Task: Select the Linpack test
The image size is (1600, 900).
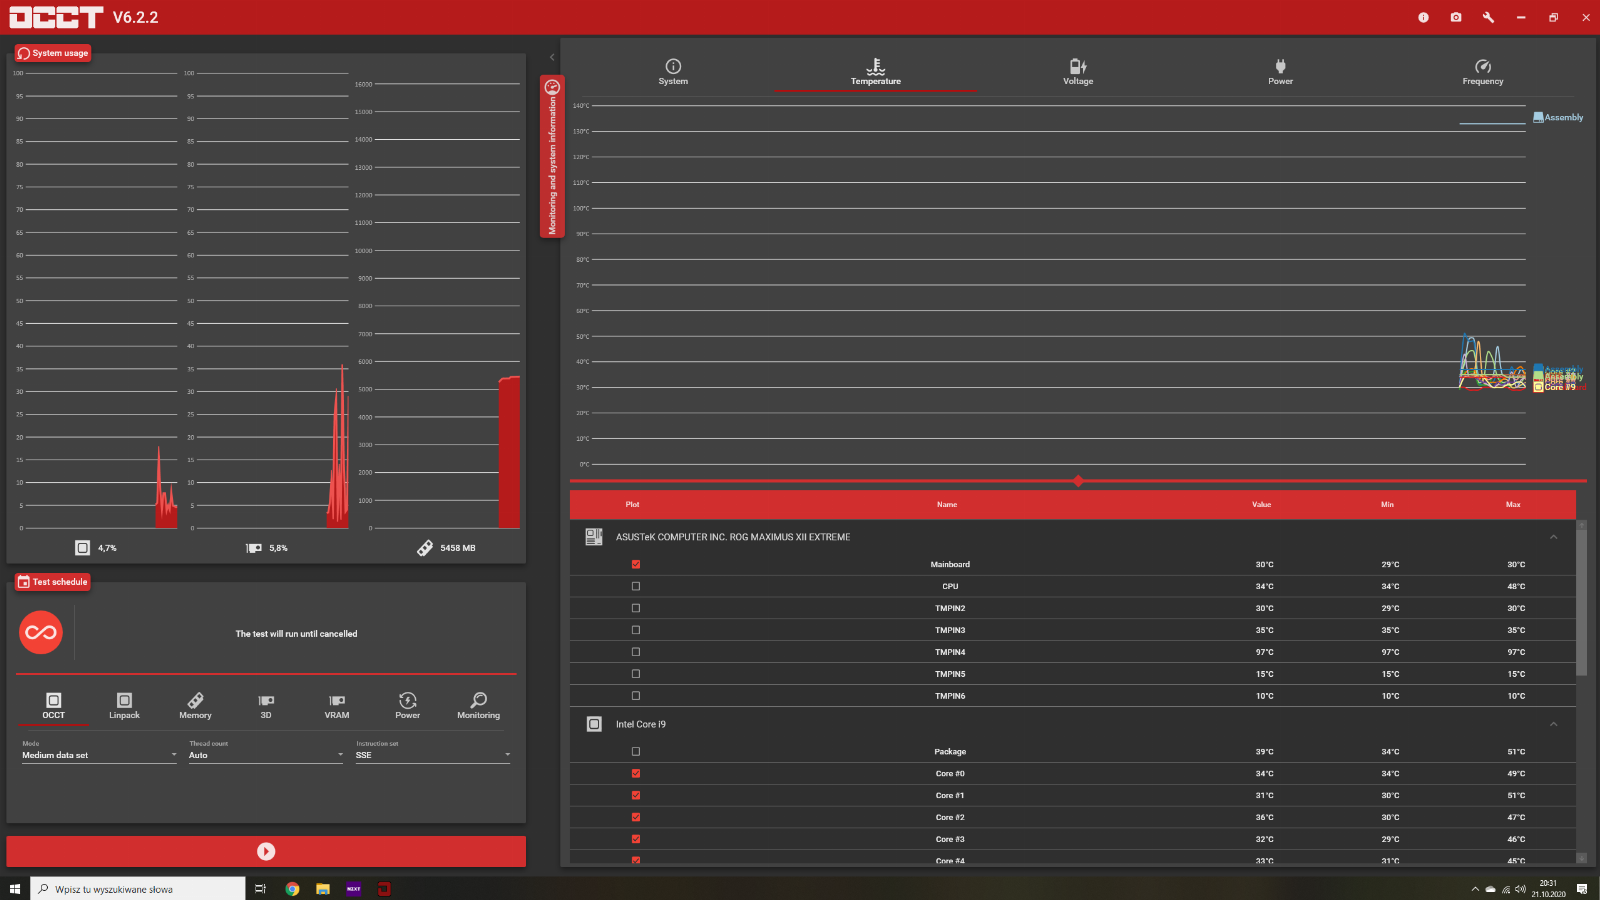Action: (x=124, y=706)
